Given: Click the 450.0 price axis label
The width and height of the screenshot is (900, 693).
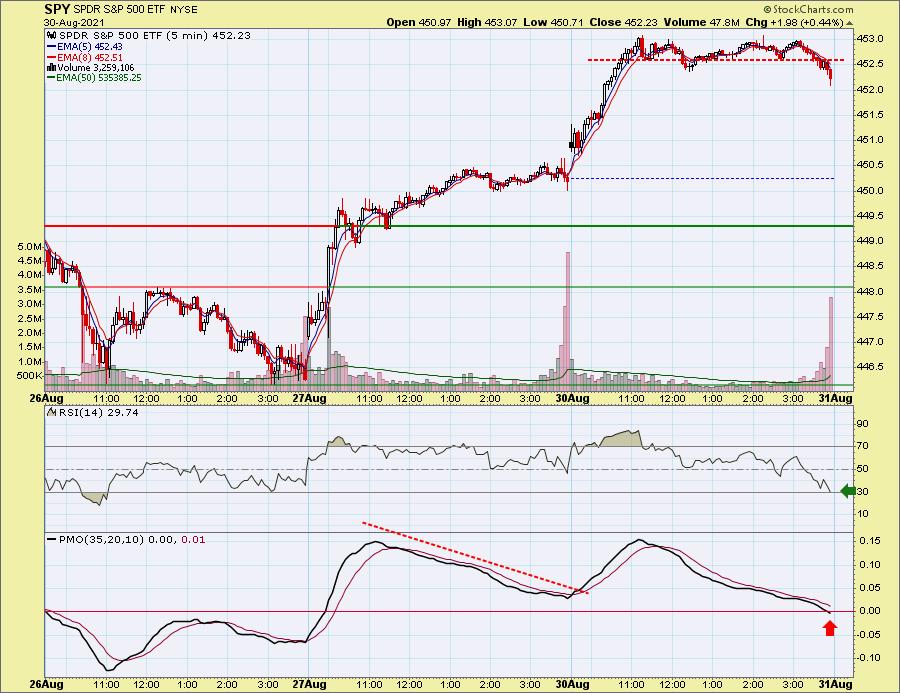Looking at the screenshot, I should click(x=870, y=191).
